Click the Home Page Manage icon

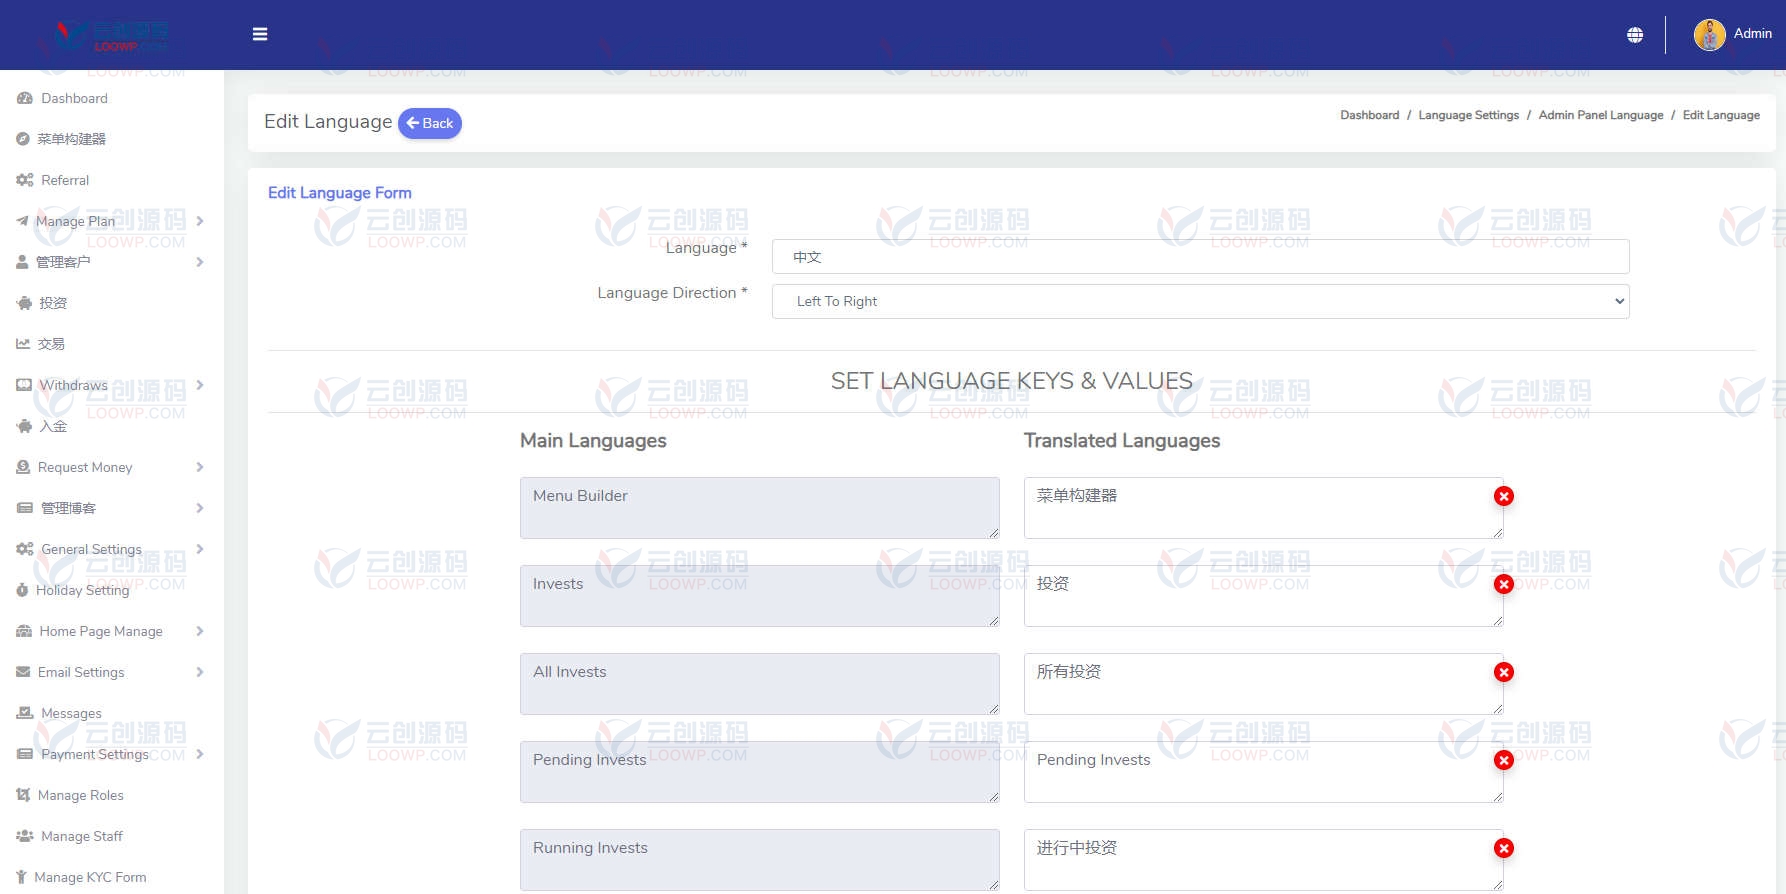click(24, 631)
